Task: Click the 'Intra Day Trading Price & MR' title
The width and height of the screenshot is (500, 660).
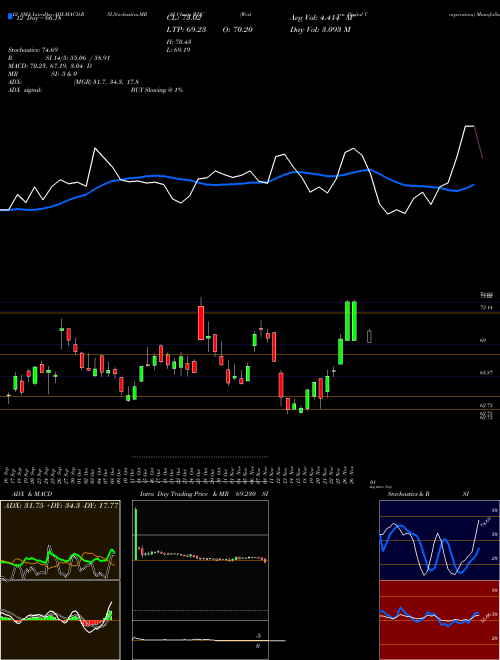Action: pyautogui.click(x=184, y=494)
